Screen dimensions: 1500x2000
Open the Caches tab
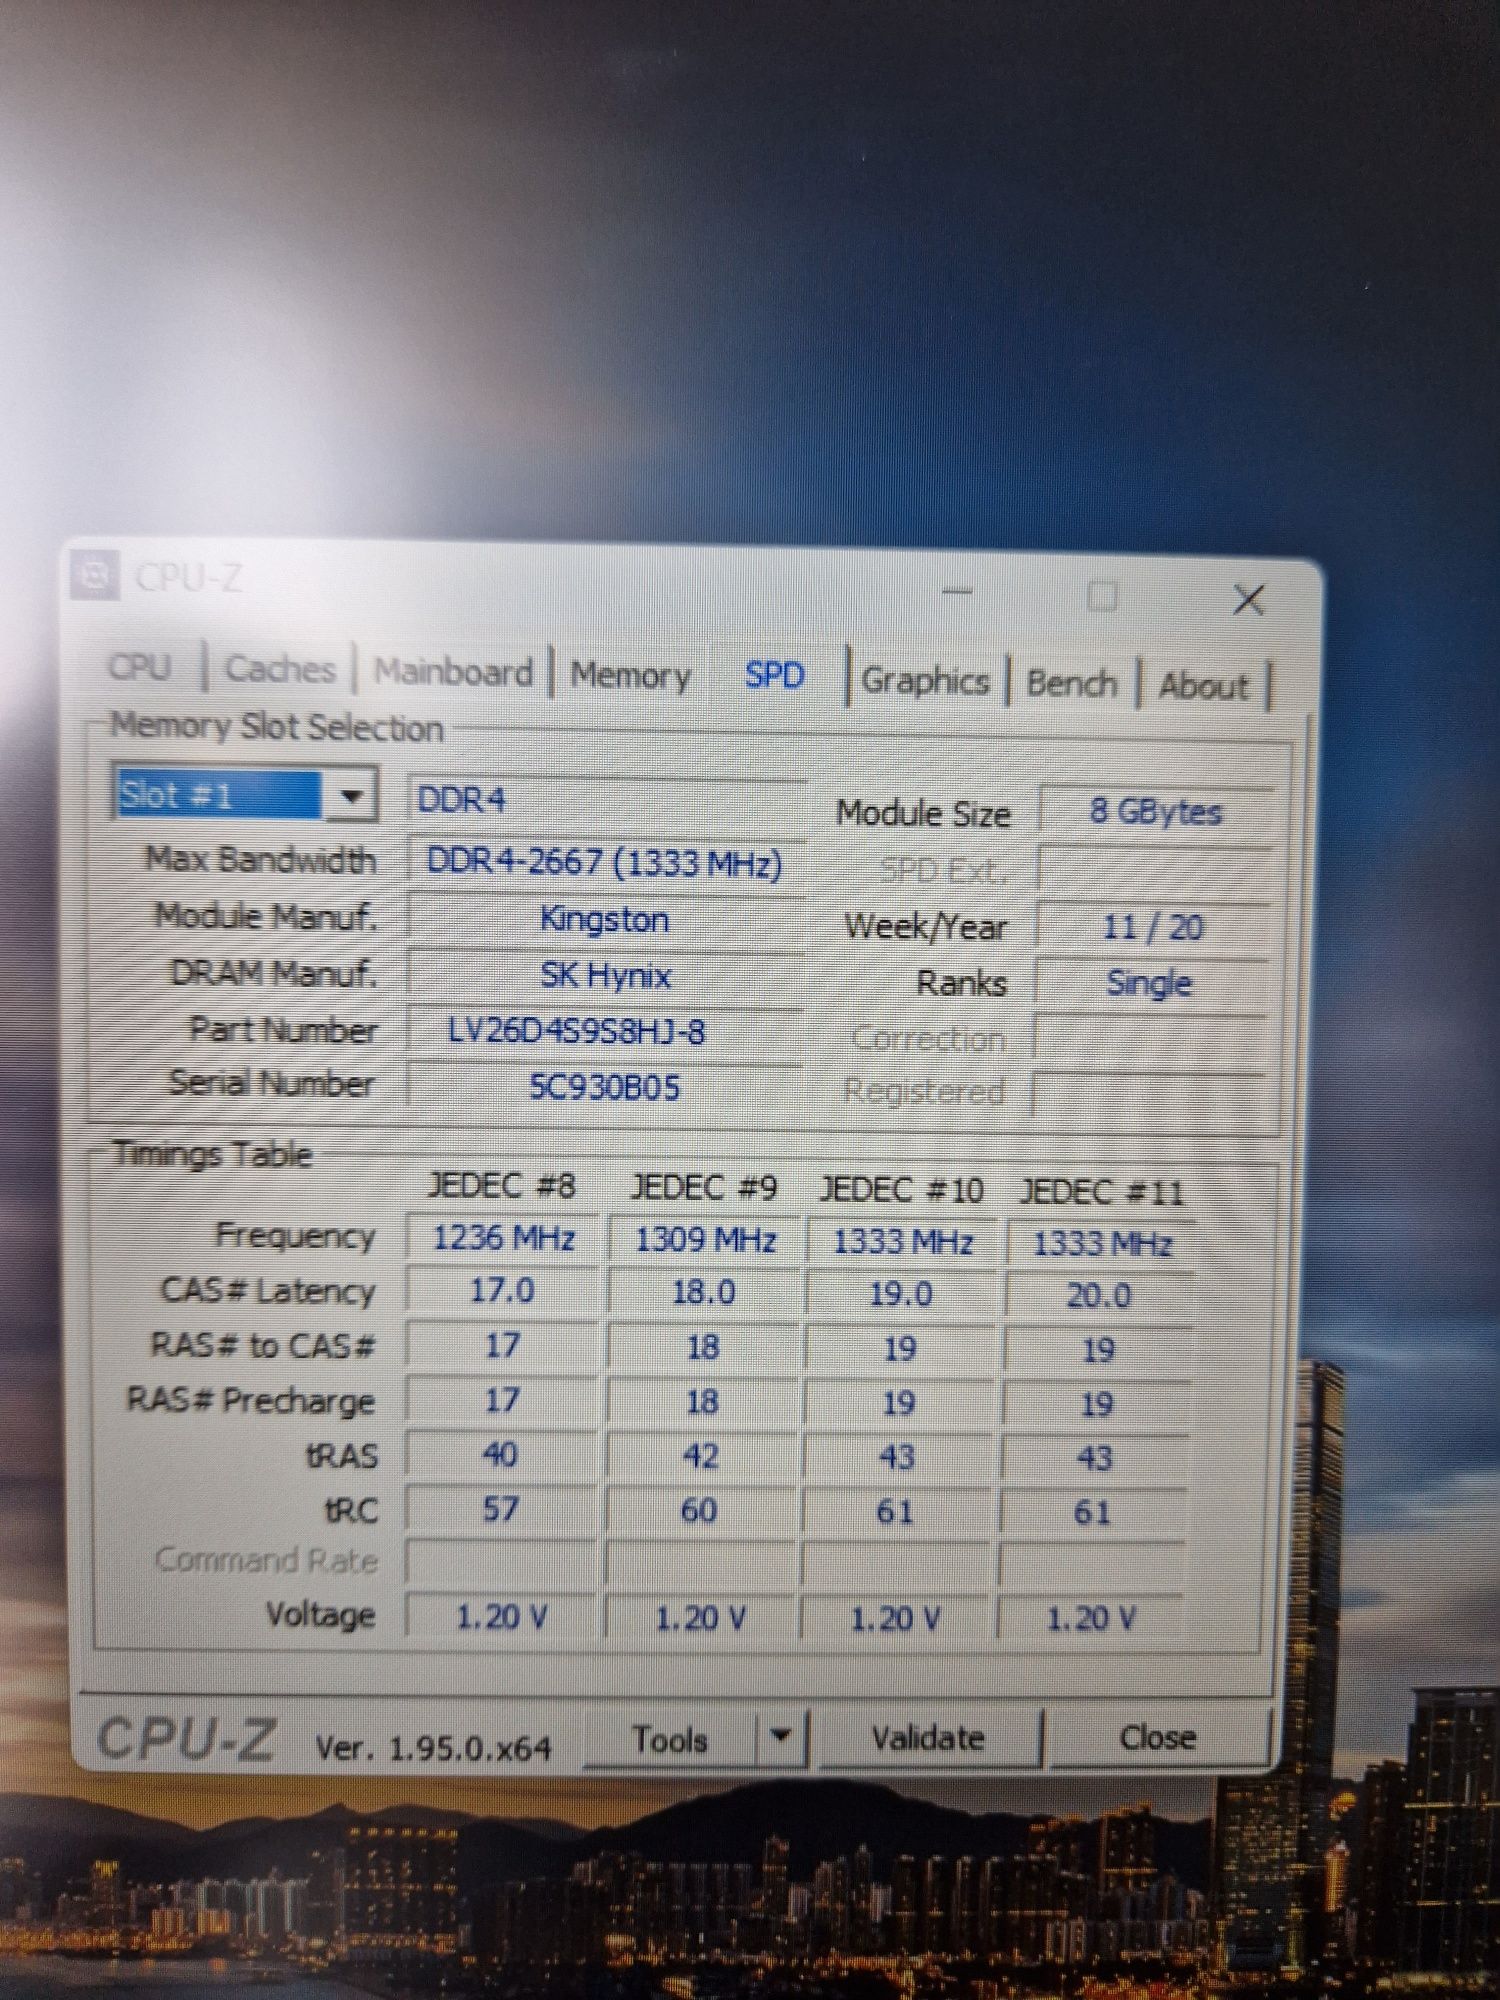pyautogui.click(x=280, y=669)
